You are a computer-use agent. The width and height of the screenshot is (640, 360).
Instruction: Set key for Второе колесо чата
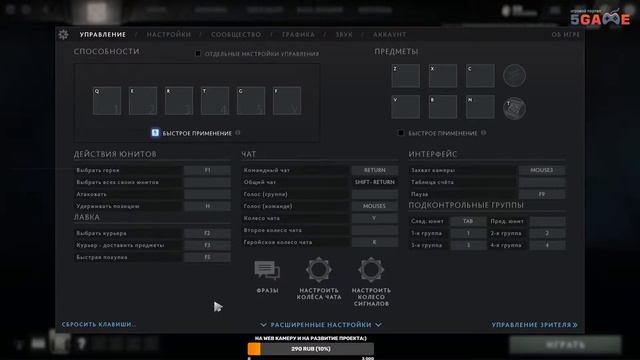(375, 230)
